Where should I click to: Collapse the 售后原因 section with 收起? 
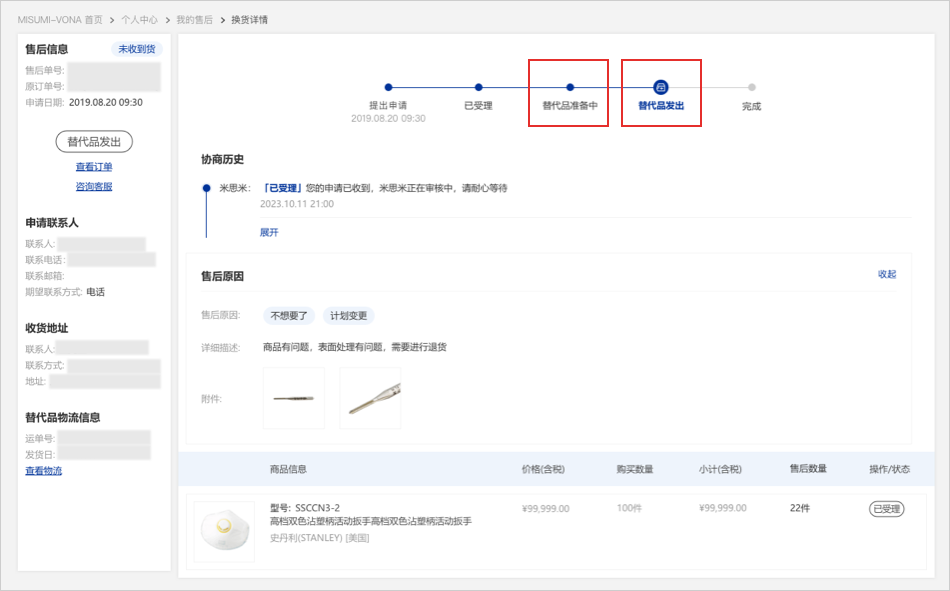tap(887, 274)
